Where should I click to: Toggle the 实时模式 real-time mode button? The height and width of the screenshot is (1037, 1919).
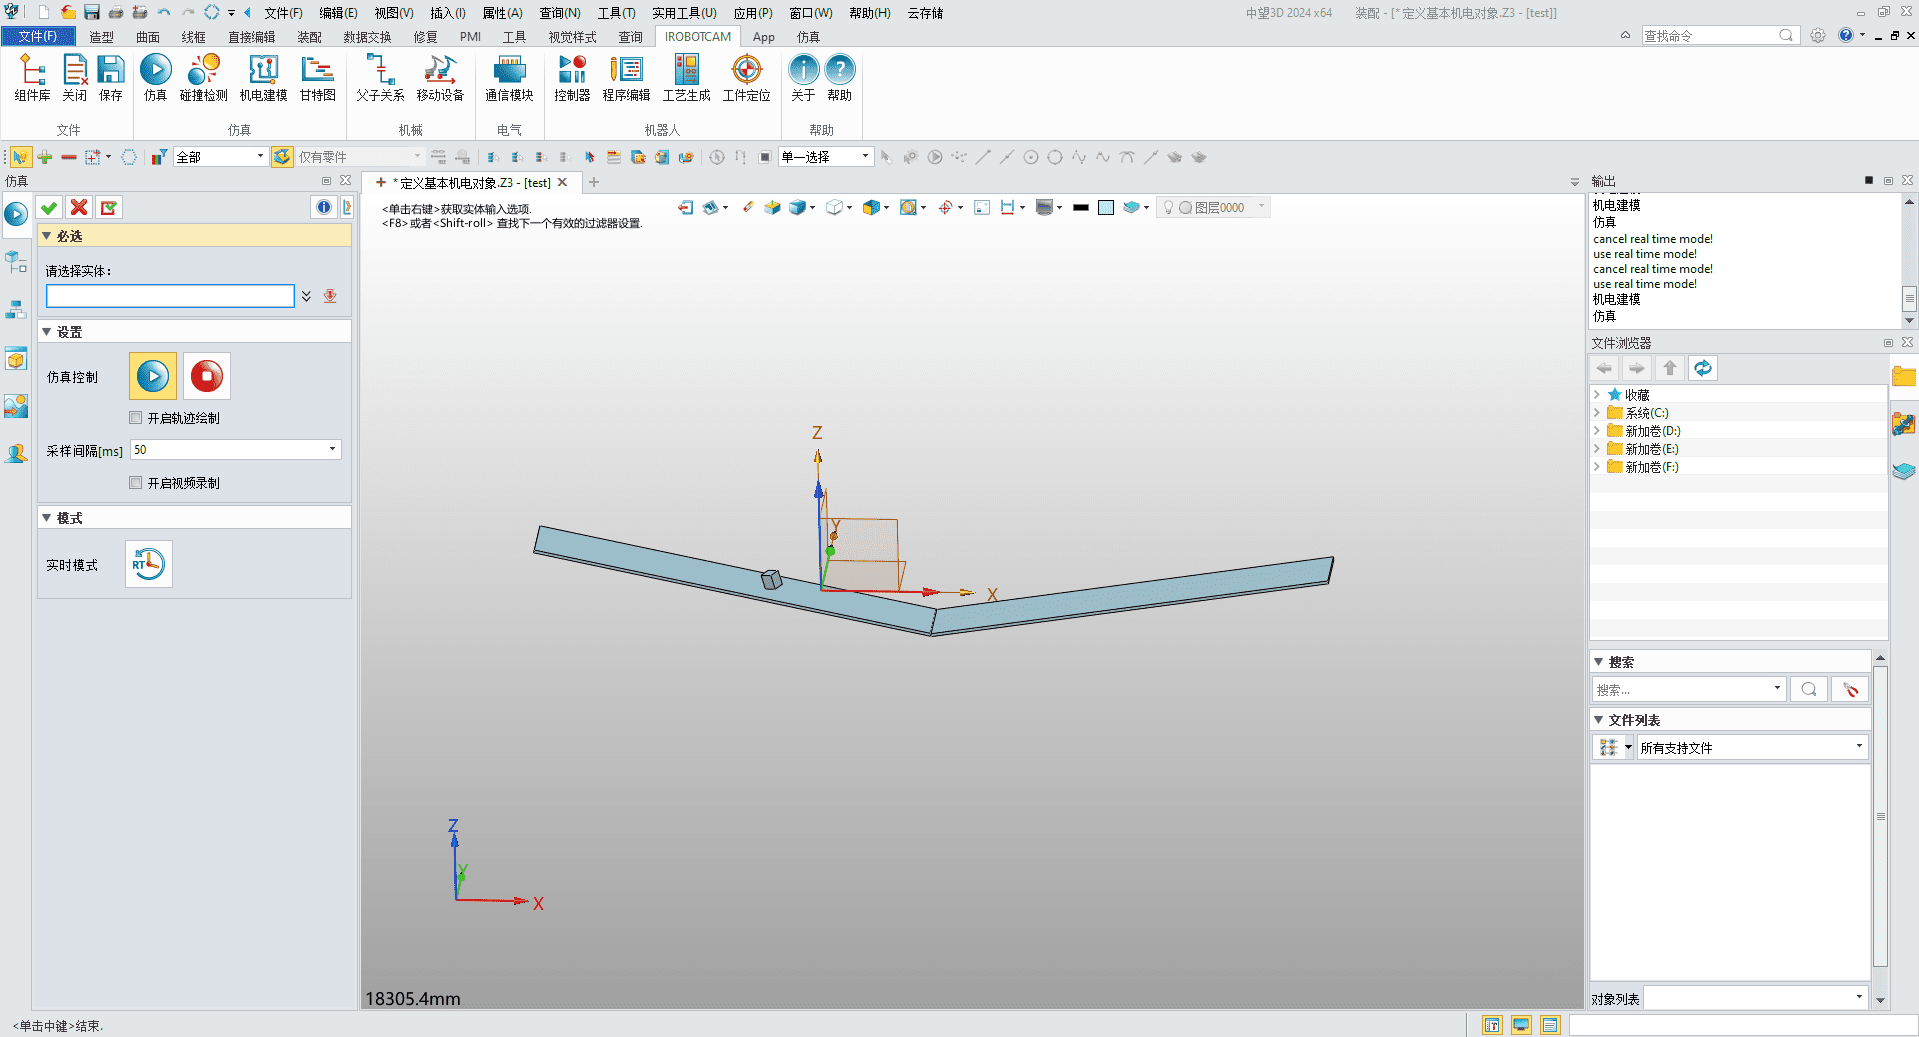[x=149, y=564]
